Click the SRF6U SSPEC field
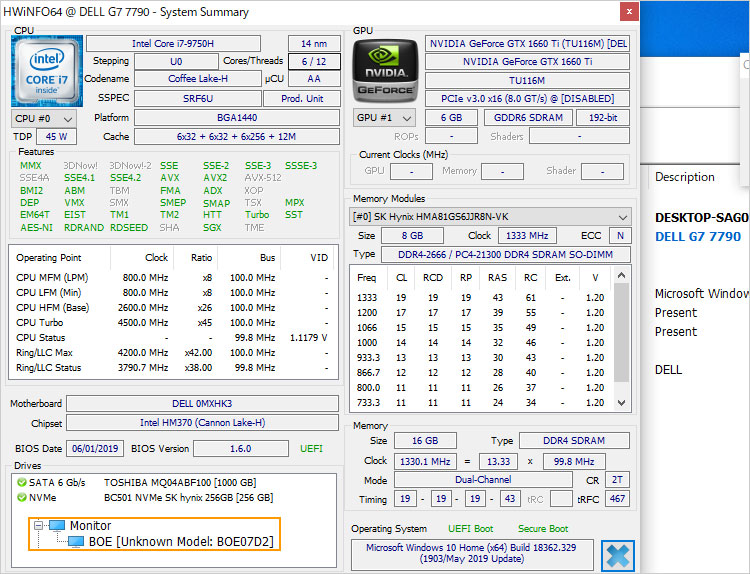750x574 pixels. point(198,99)
